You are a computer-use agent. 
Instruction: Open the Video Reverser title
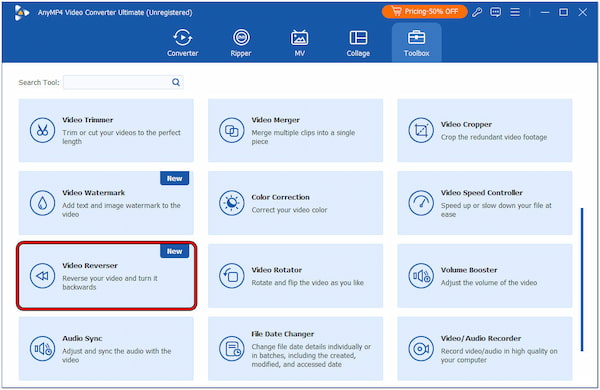[90, 265]
